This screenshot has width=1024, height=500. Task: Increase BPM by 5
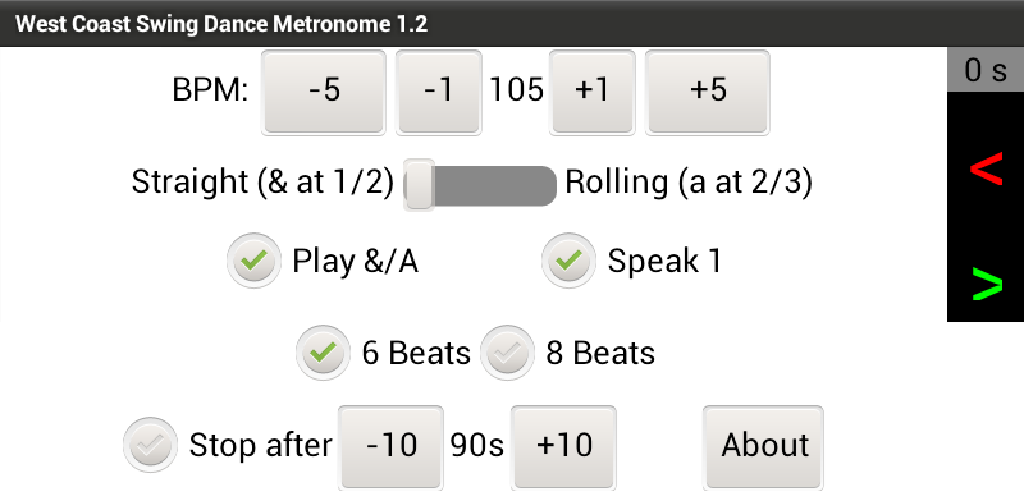tap(707, 91)
